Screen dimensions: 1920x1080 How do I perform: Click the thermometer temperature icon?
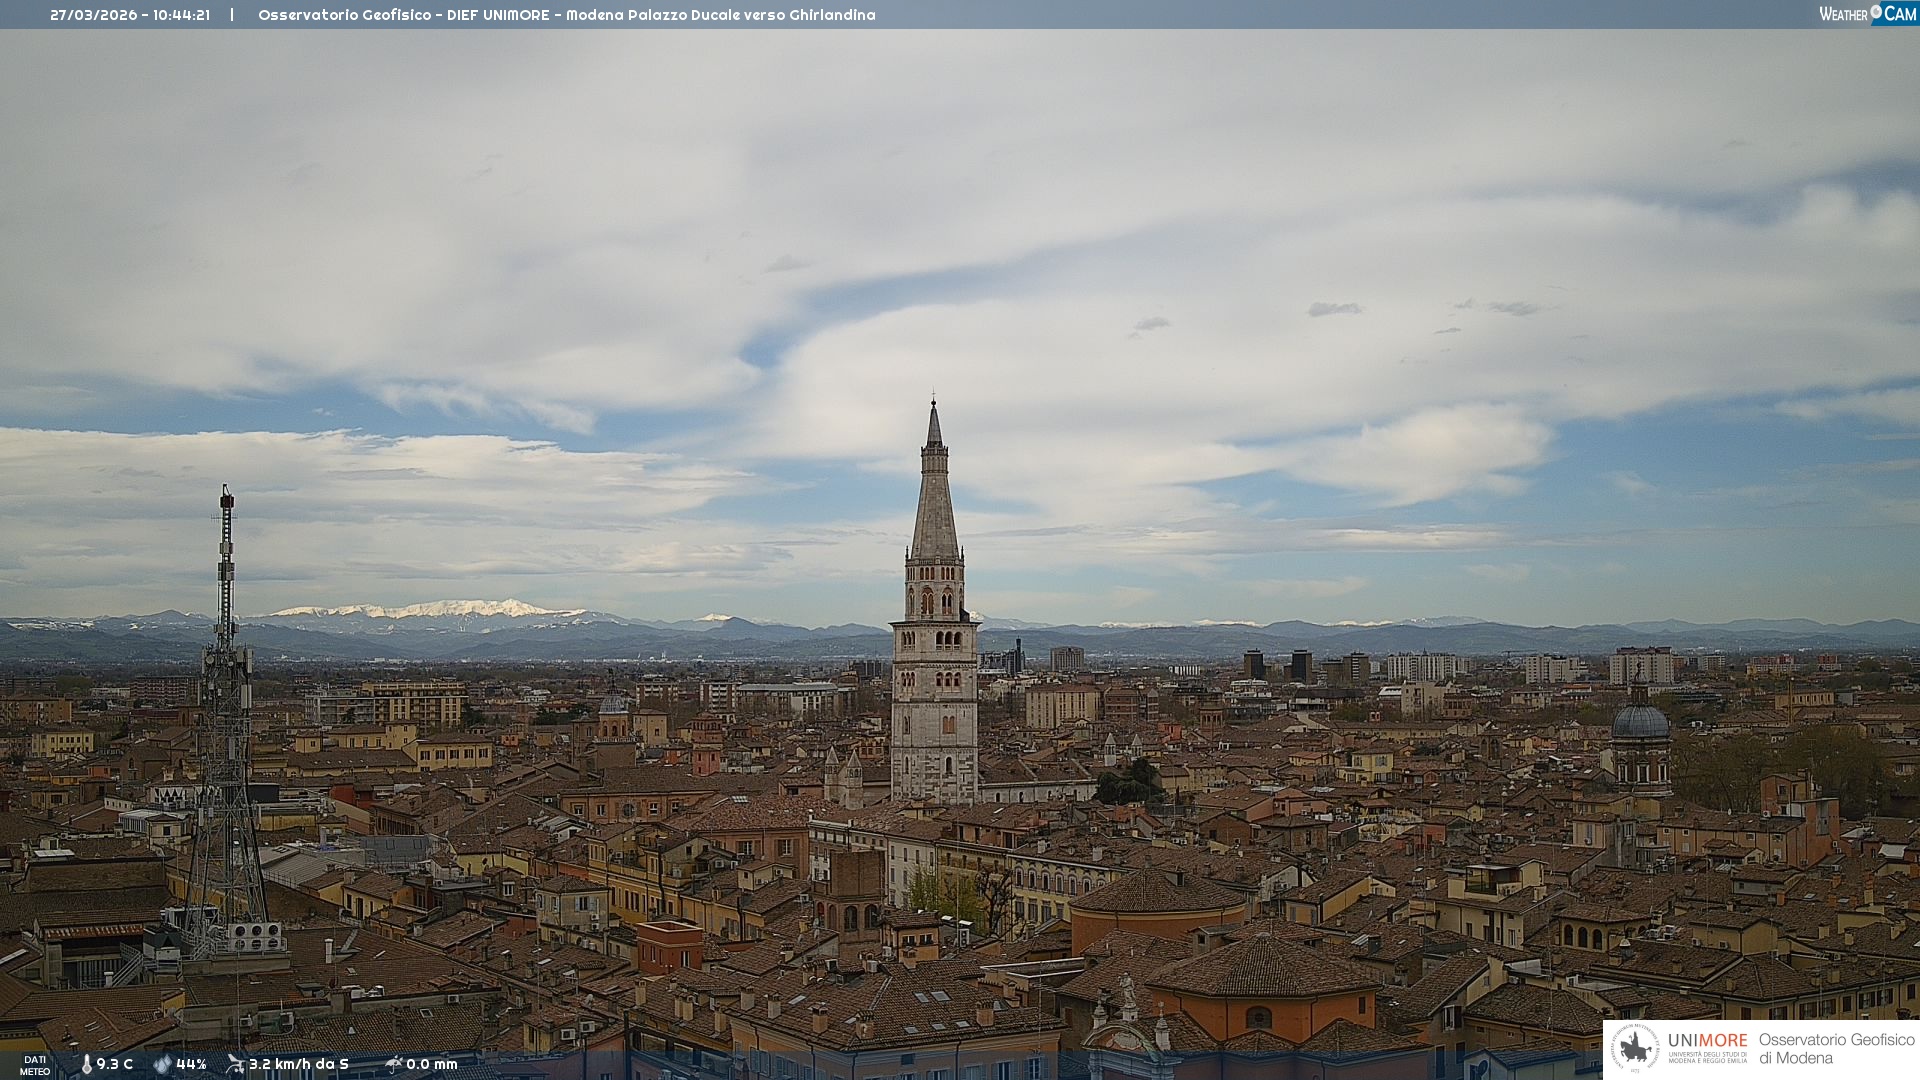(86, 1064)
